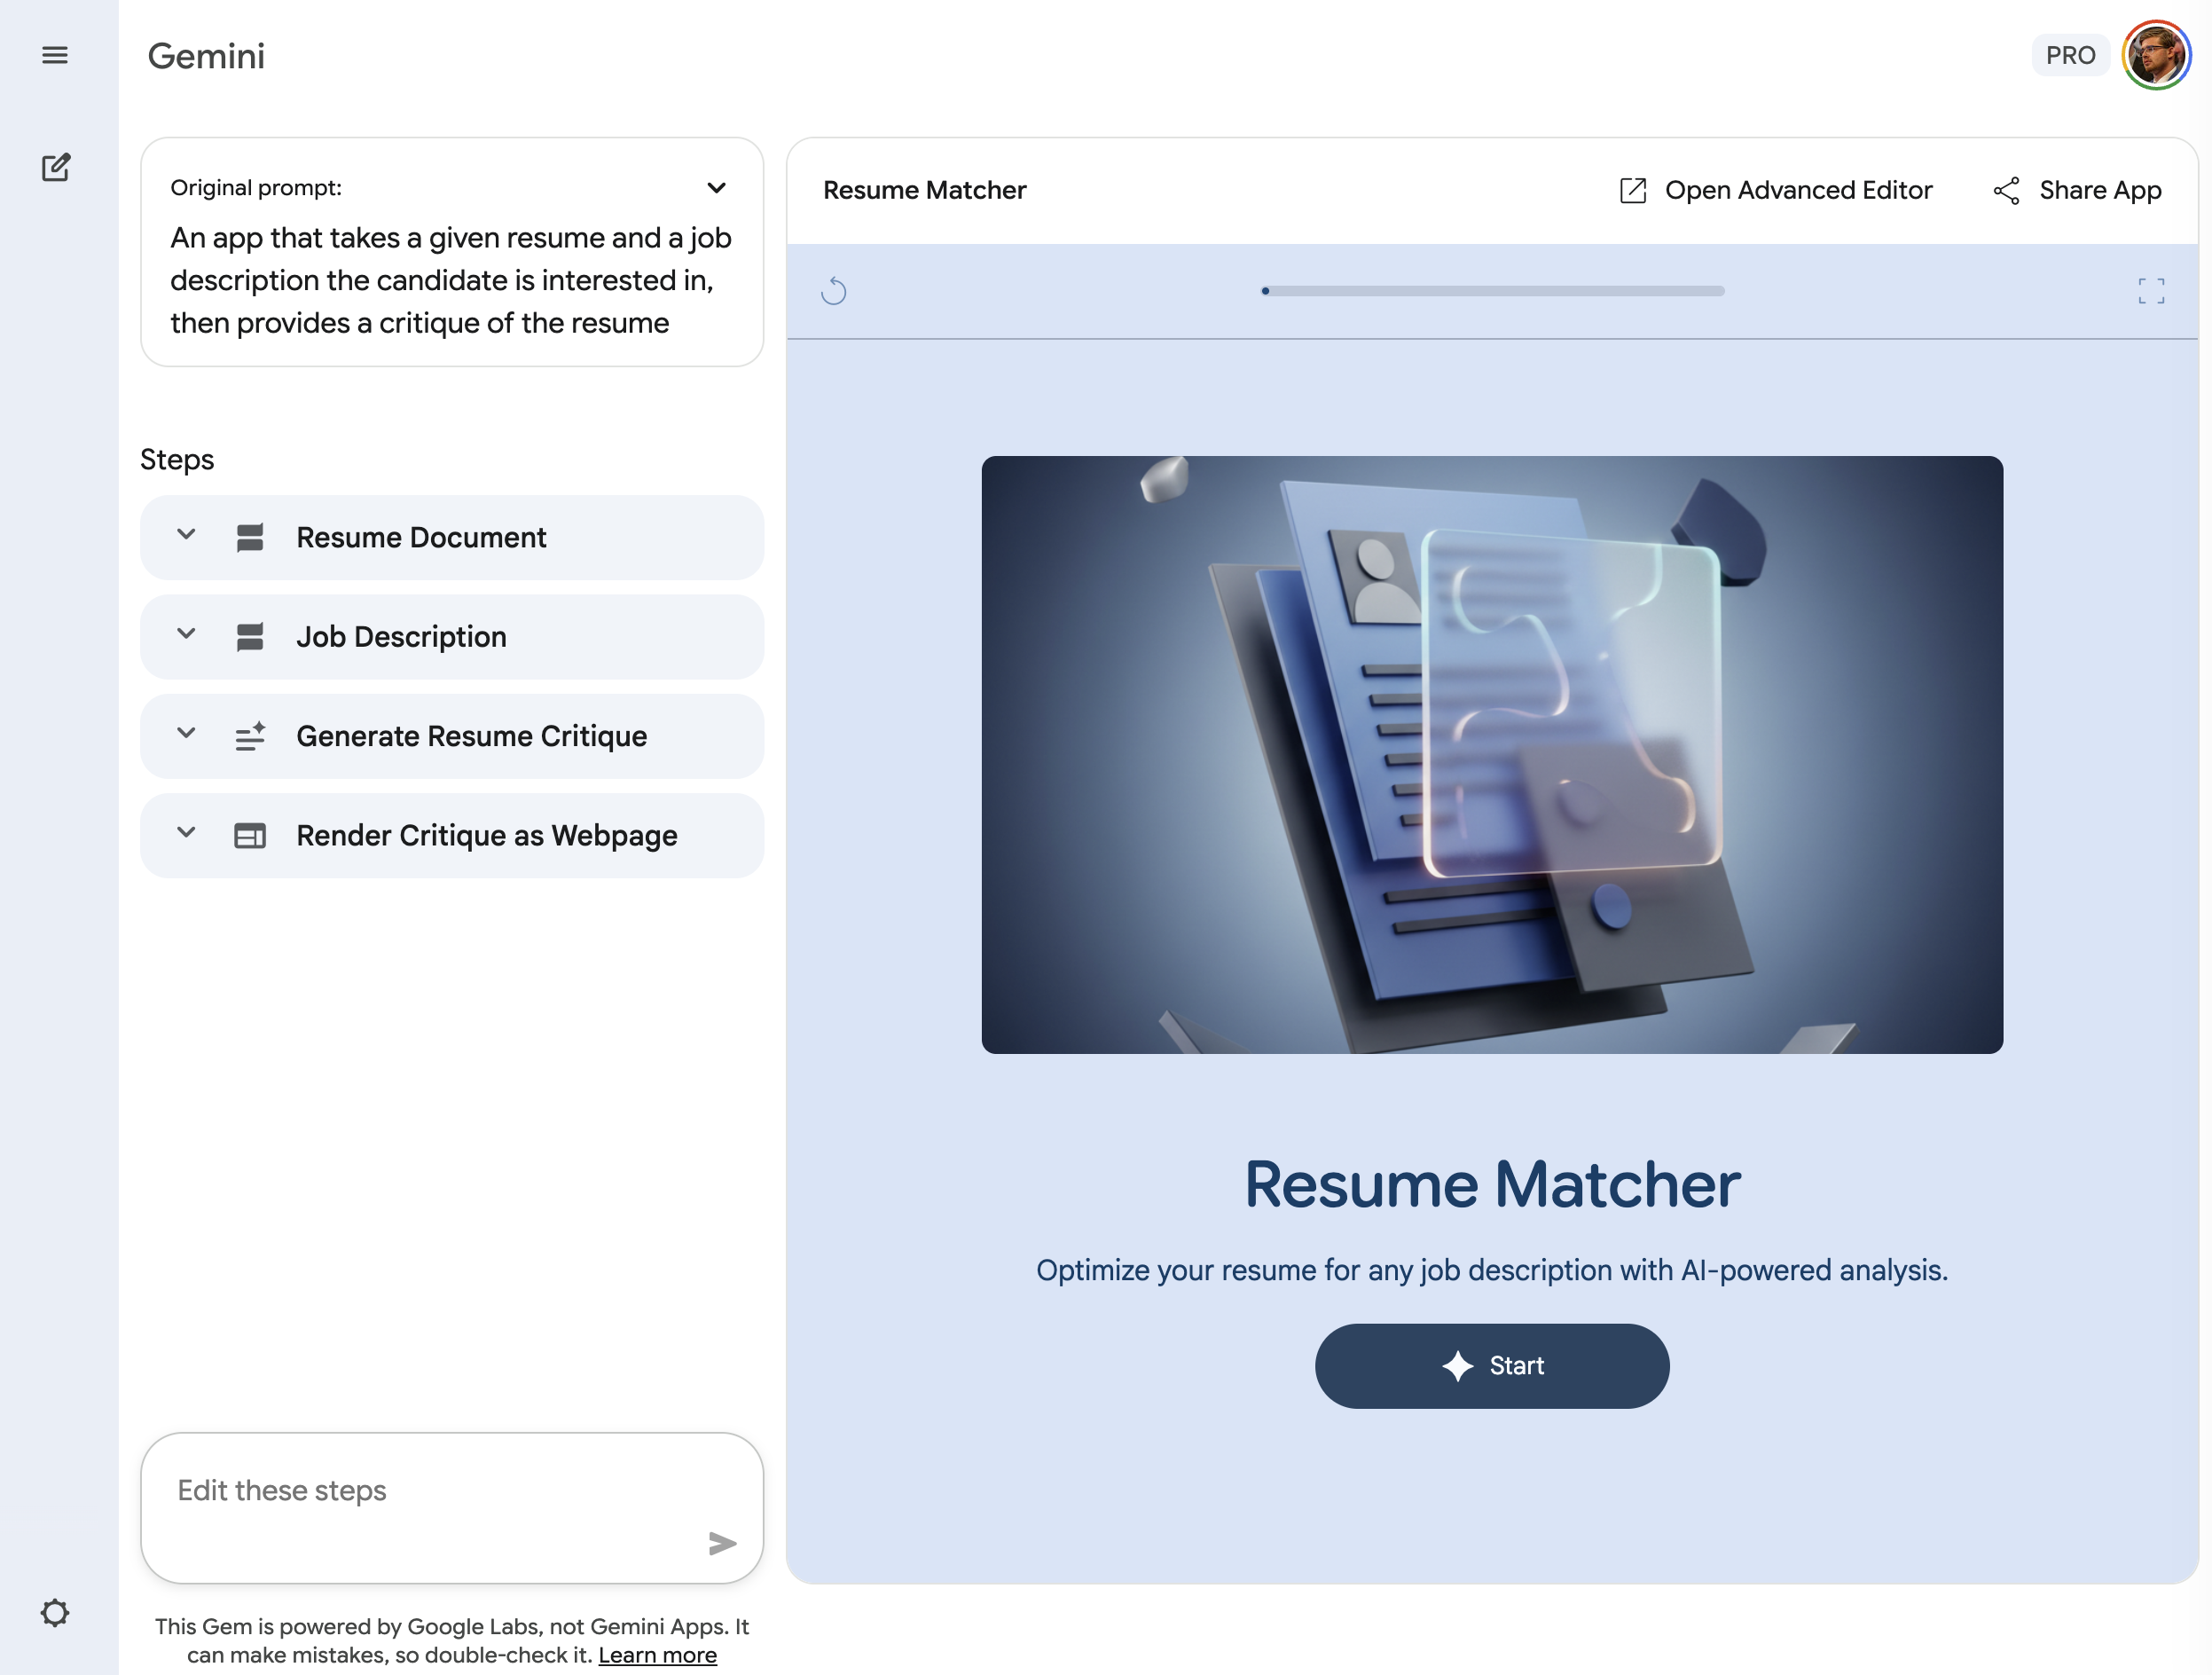
Task: Click the Resume Document step icon
Action: pos(249,537)
